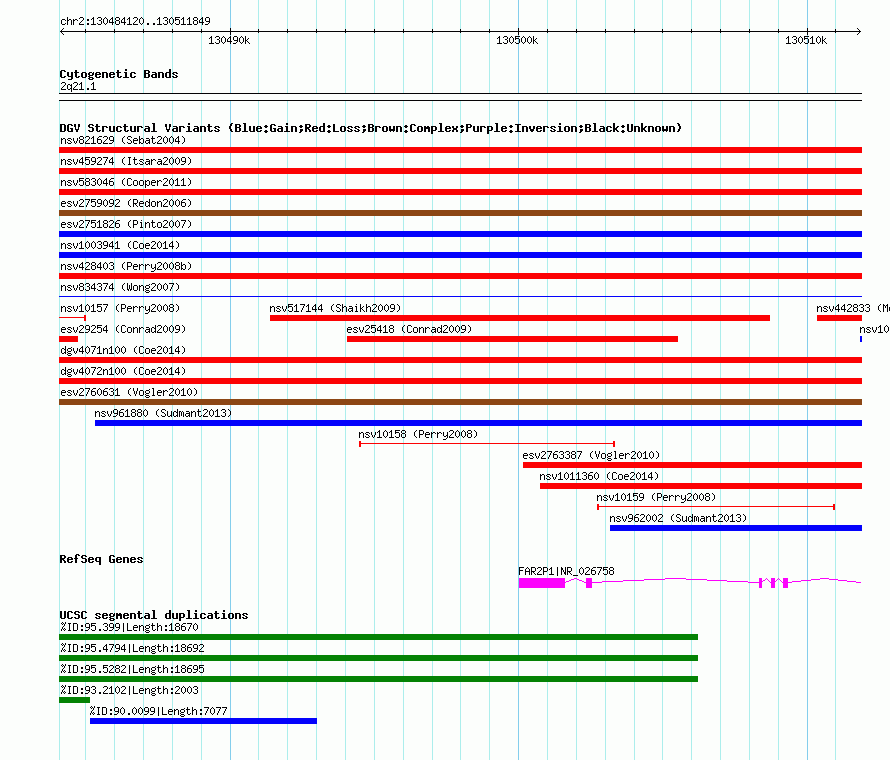Click the nsv517144 (Shaikh2009) red bar
This screenshot has width=890, height=760.
click(520, 318)
